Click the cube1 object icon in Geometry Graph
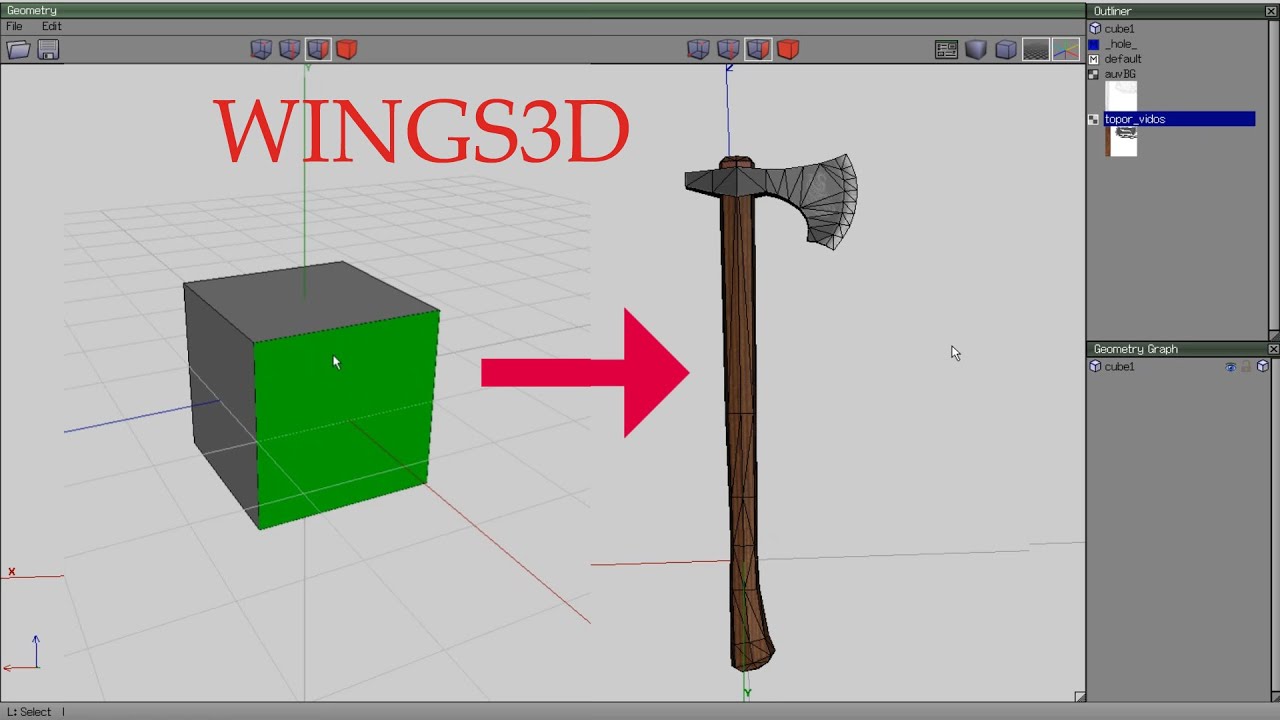 tap(1095, 367)
